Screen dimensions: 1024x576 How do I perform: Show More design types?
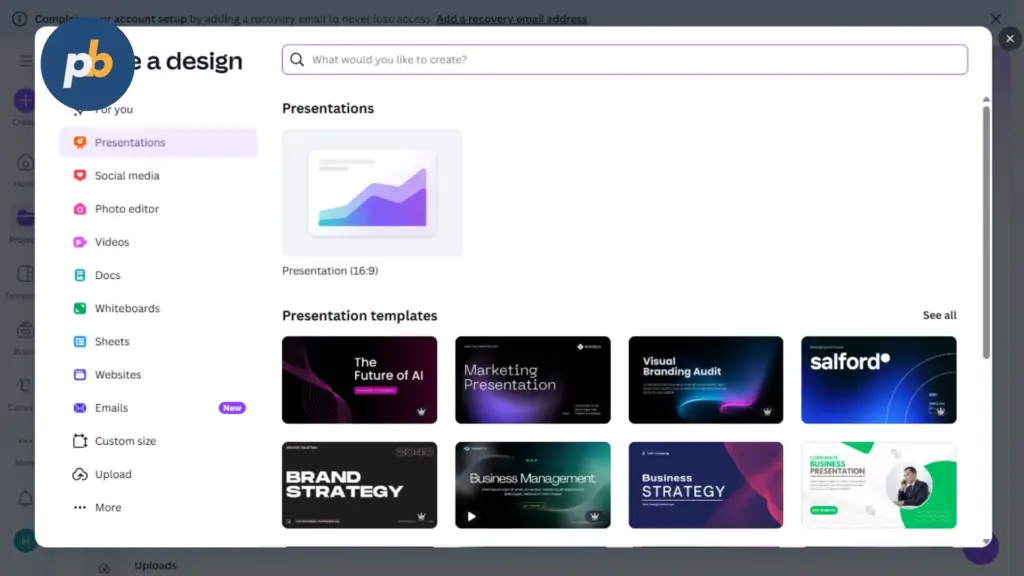[158, 507]
